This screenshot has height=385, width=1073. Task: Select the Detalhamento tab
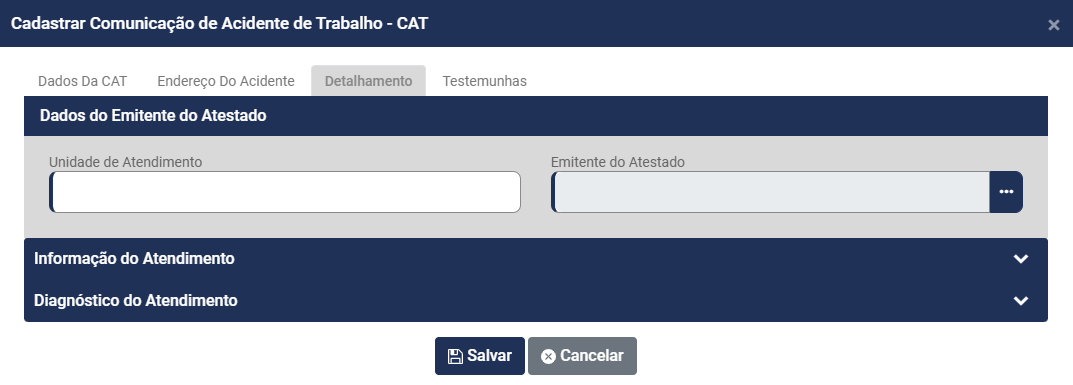coord(368,81)
